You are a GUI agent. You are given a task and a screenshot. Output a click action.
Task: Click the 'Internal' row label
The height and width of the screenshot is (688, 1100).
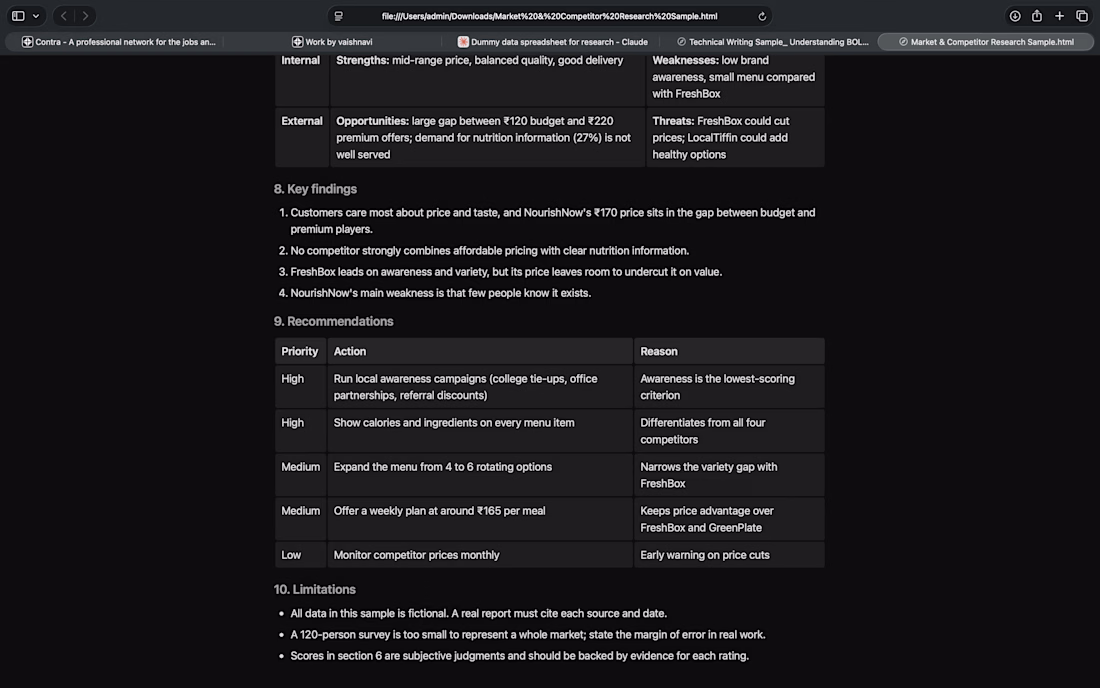tap(300, 60)
